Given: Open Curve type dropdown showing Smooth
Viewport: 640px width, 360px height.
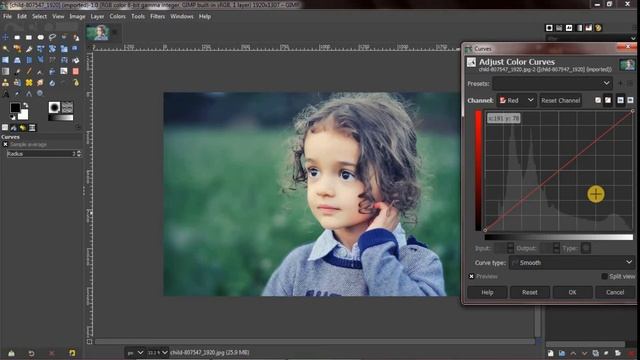Looking at the screenshot, I should (572, 262).
